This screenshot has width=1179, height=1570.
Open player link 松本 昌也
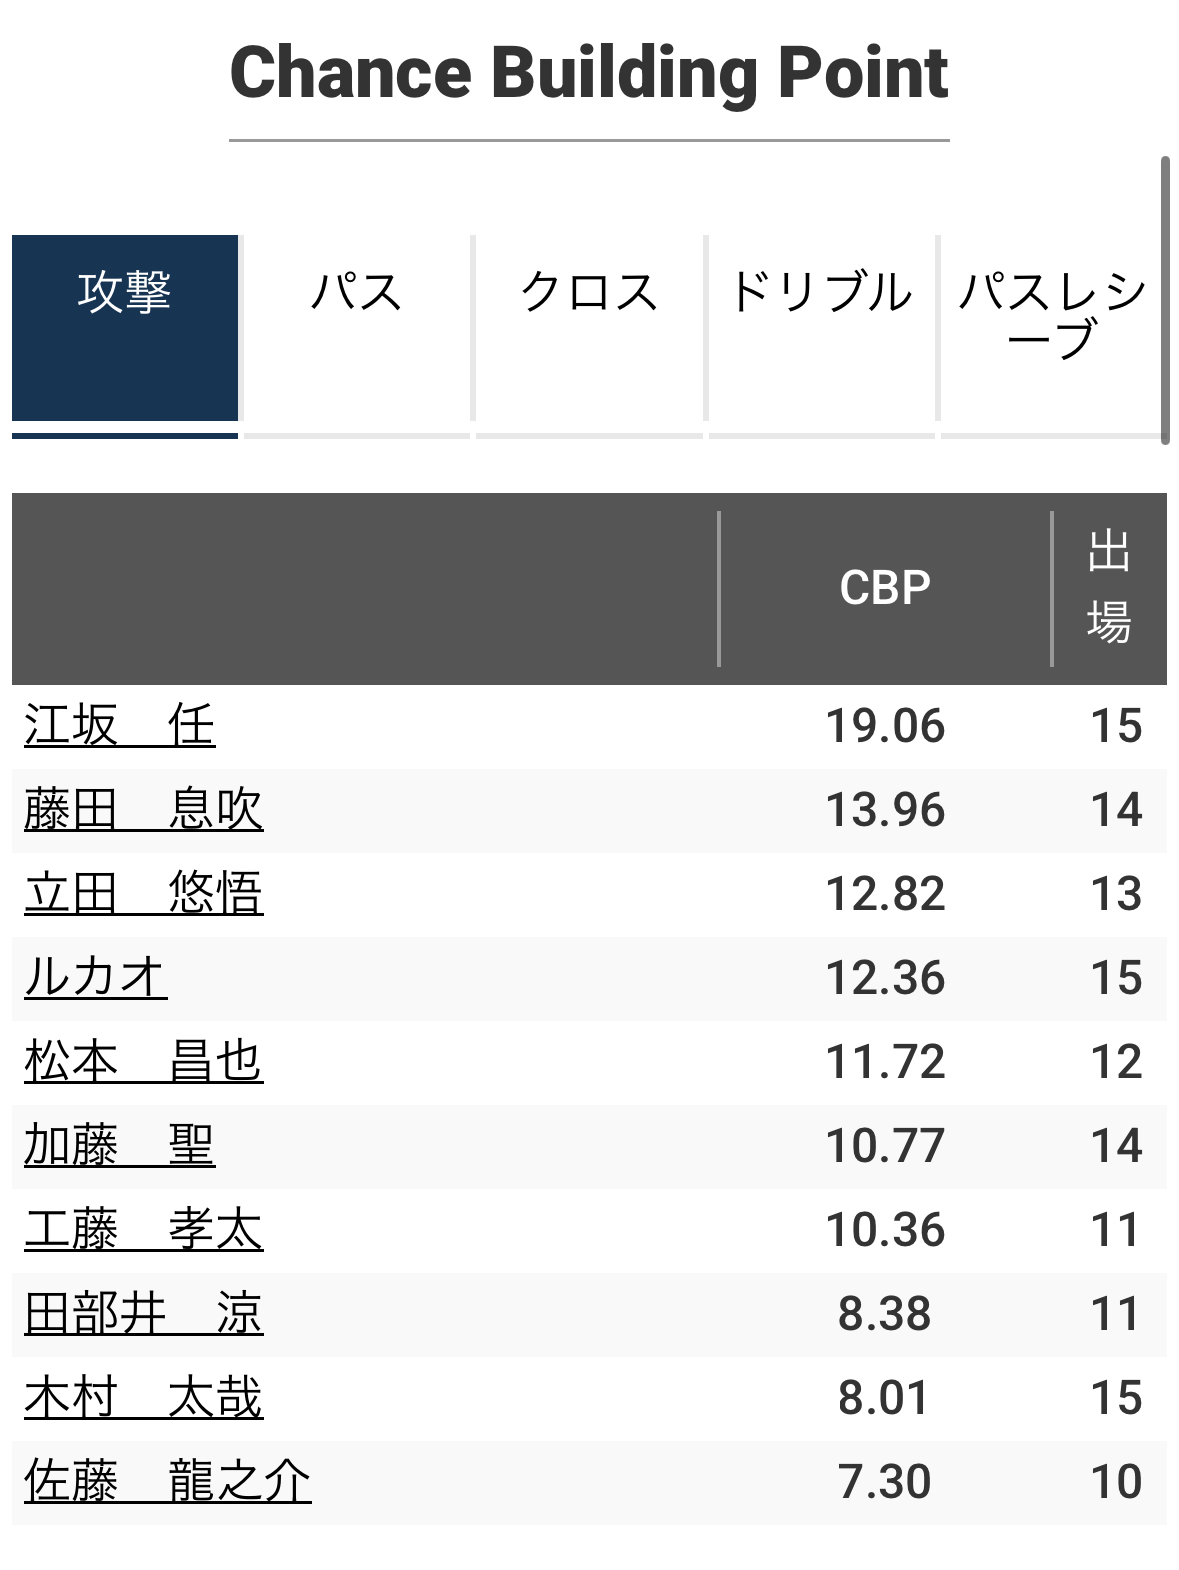(144, 1061)
